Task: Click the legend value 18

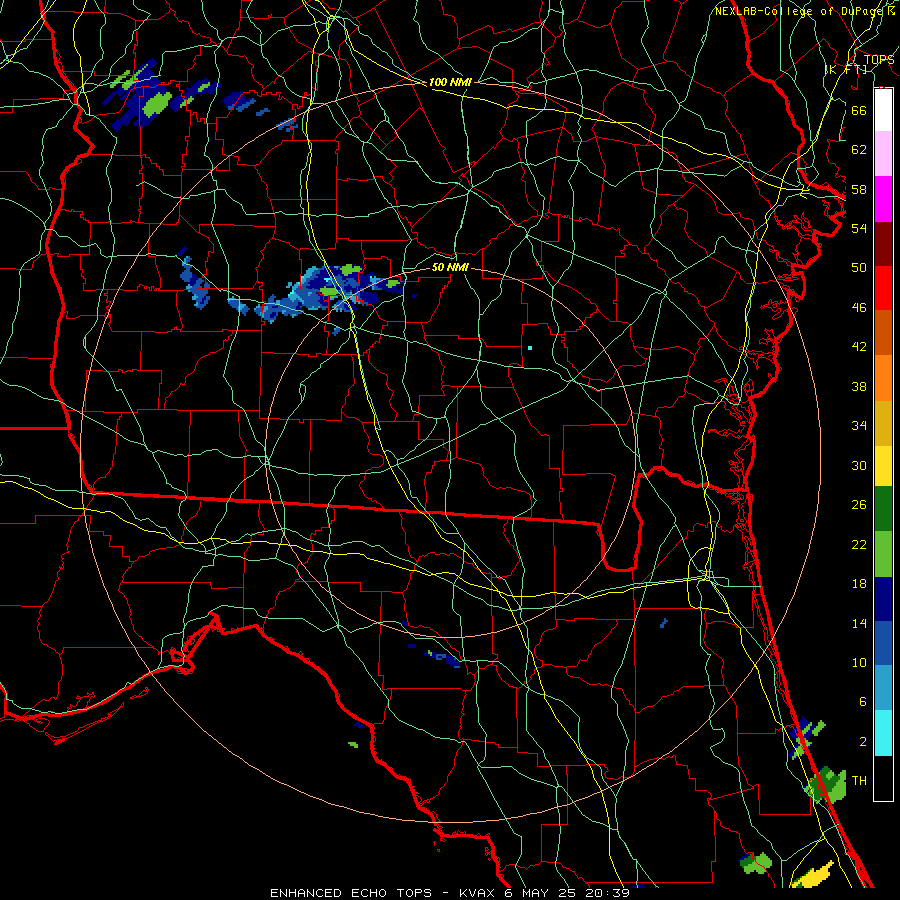Action: [x=859, y=584]
